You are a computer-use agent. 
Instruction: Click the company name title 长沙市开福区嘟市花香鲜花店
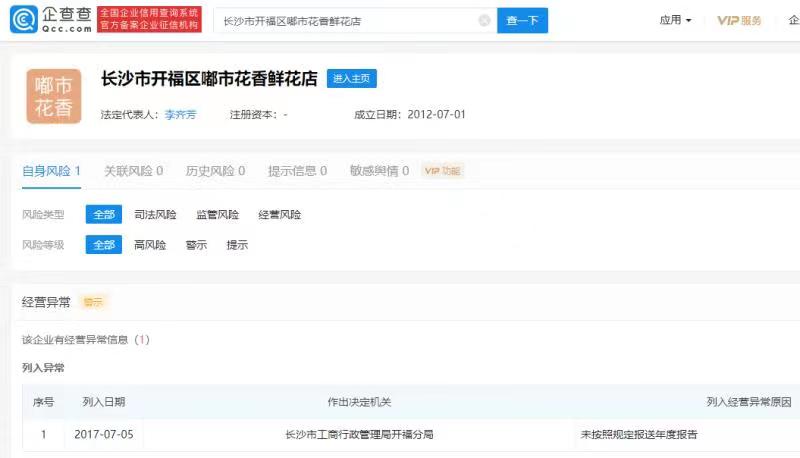click(209, 79)
